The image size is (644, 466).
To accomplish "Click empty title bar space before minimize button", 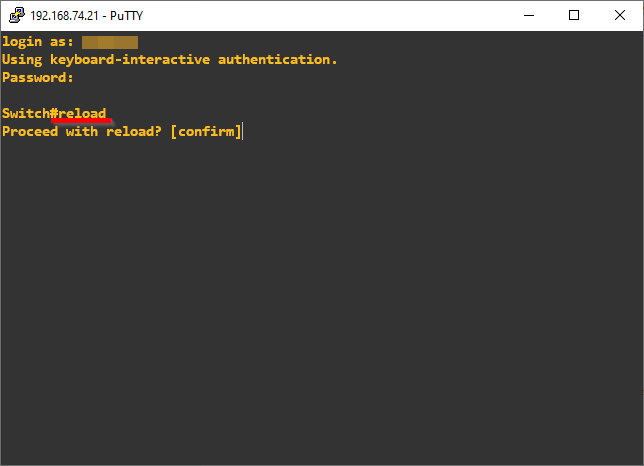I will tap(330, 15).
